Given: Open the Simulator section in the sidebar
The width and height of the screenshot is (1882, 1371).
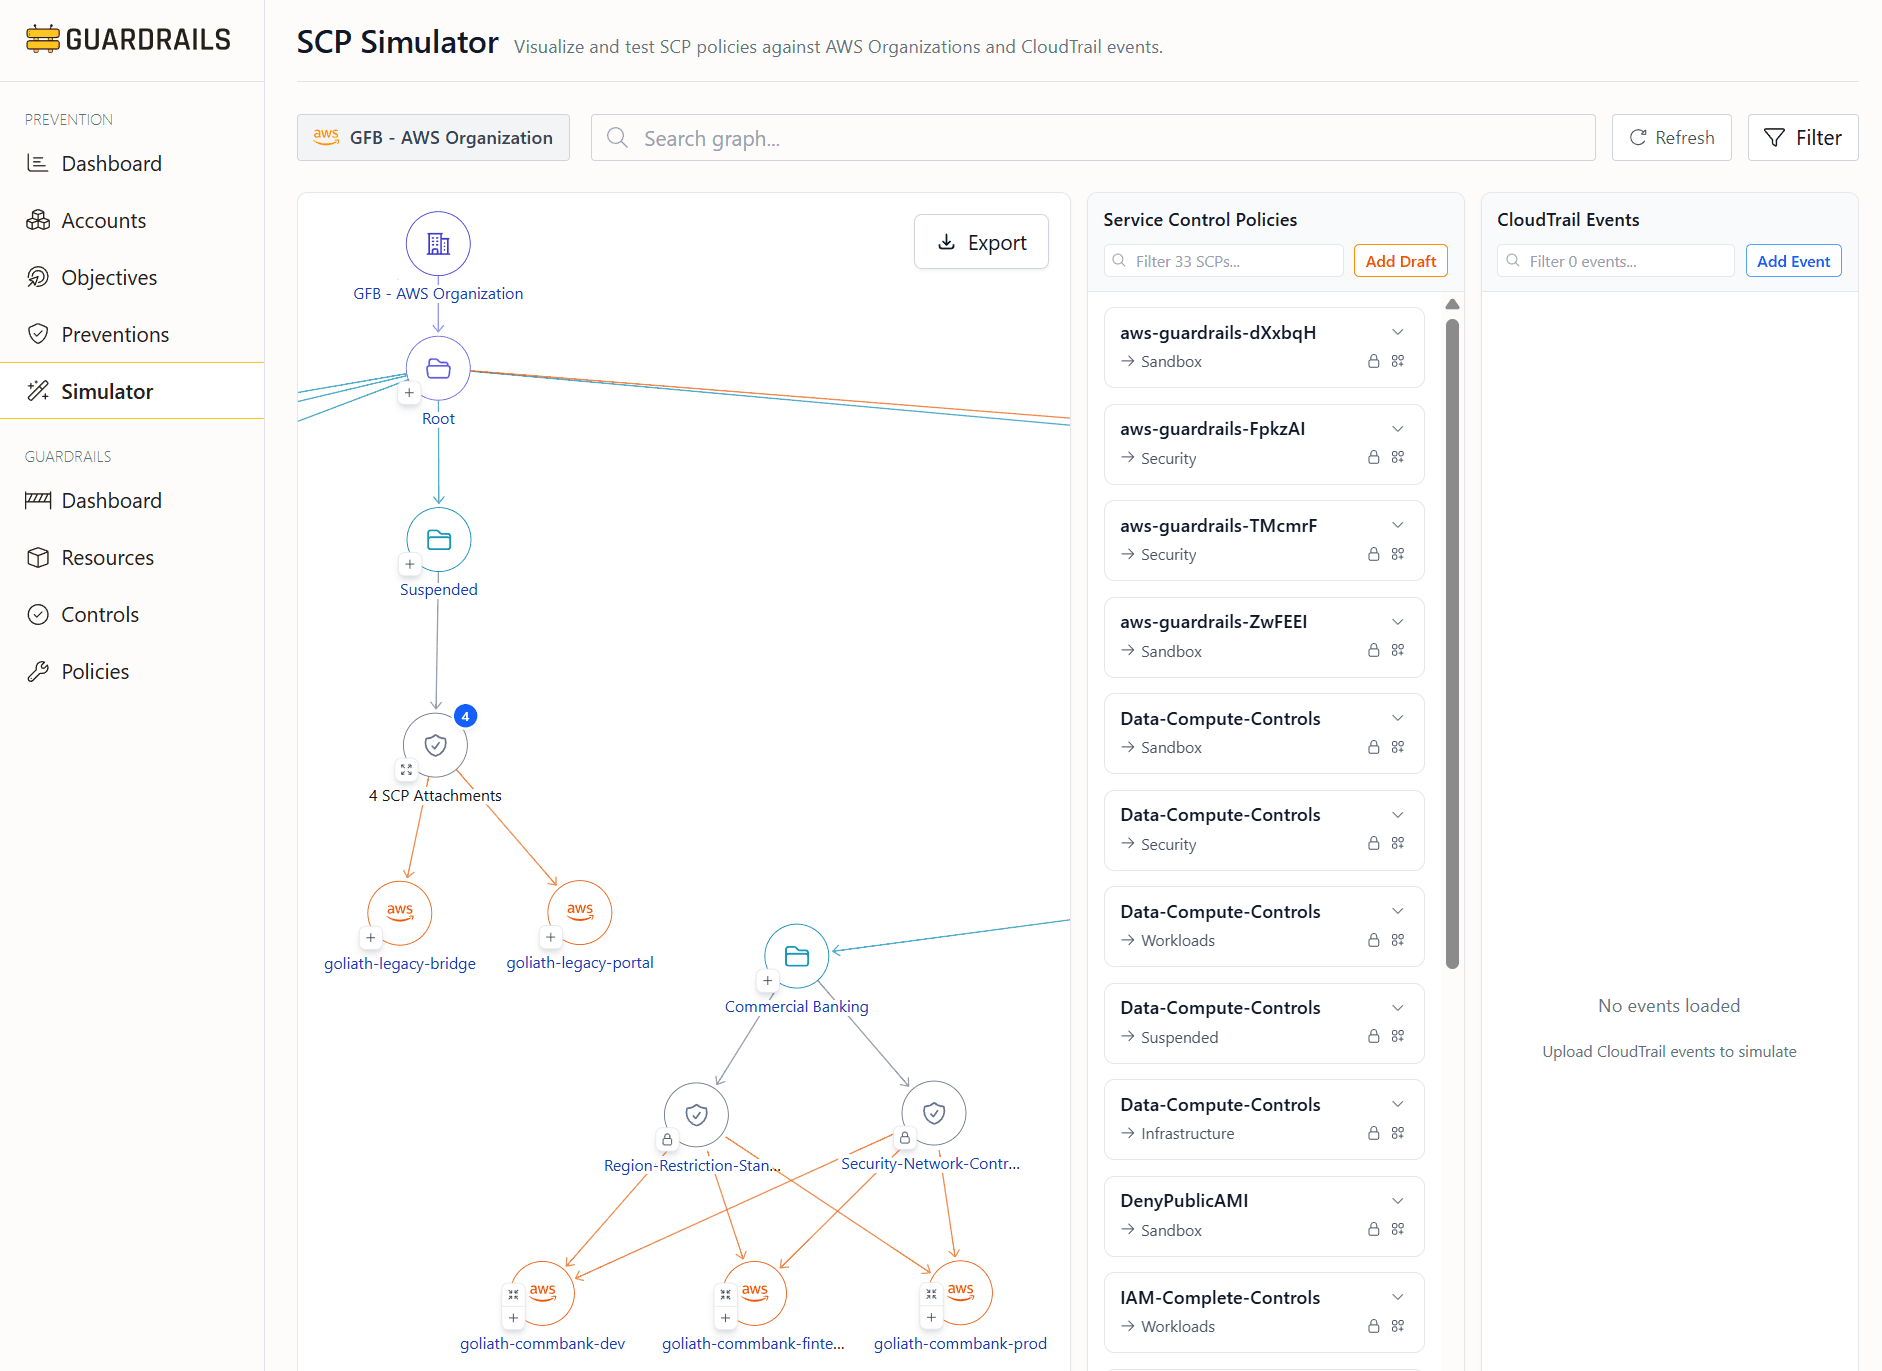Looking at the screenshot, I should [x=107, y=391].
